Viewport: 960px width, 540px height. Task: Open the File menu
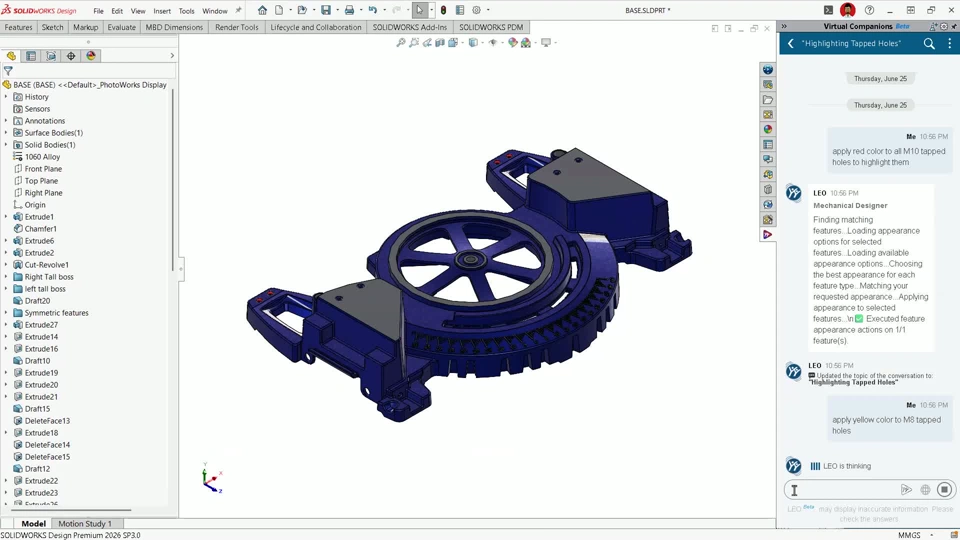pyautogui.click(x=98, y=11)
